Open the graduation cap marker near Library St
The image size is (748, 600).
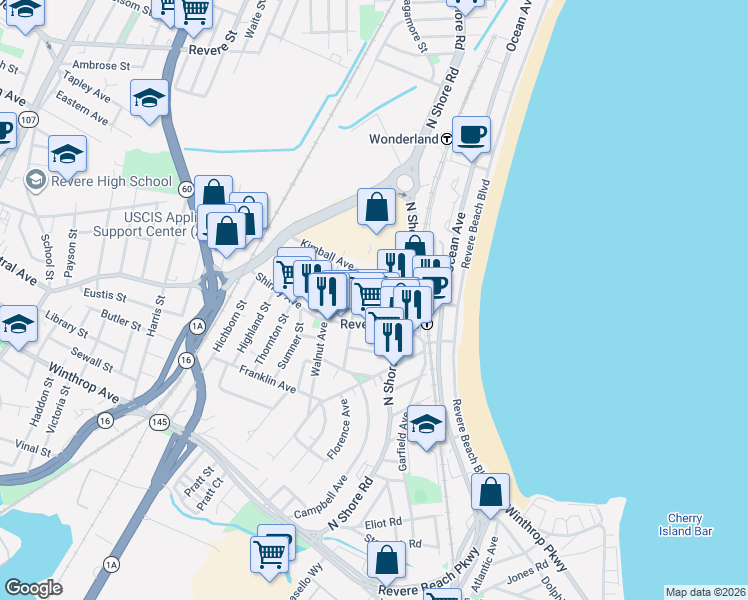coord(18,327)
